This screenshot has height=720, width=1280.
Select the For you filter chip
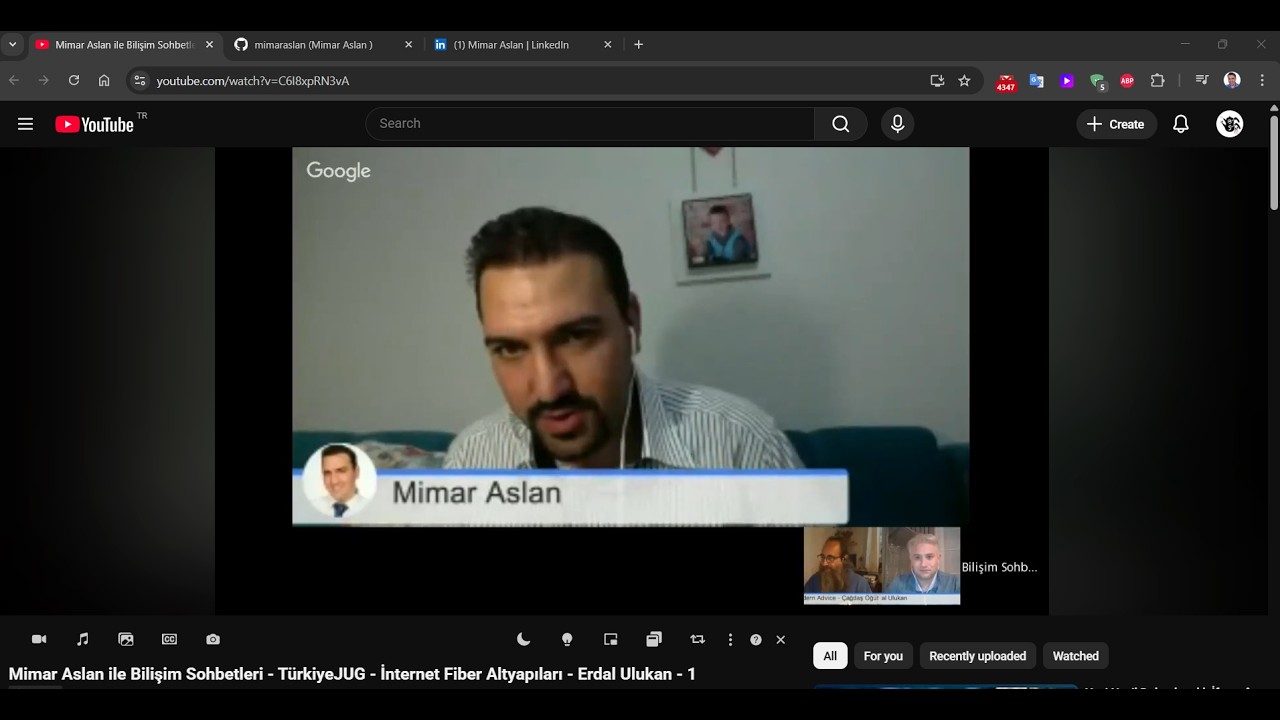coord(883,656)
